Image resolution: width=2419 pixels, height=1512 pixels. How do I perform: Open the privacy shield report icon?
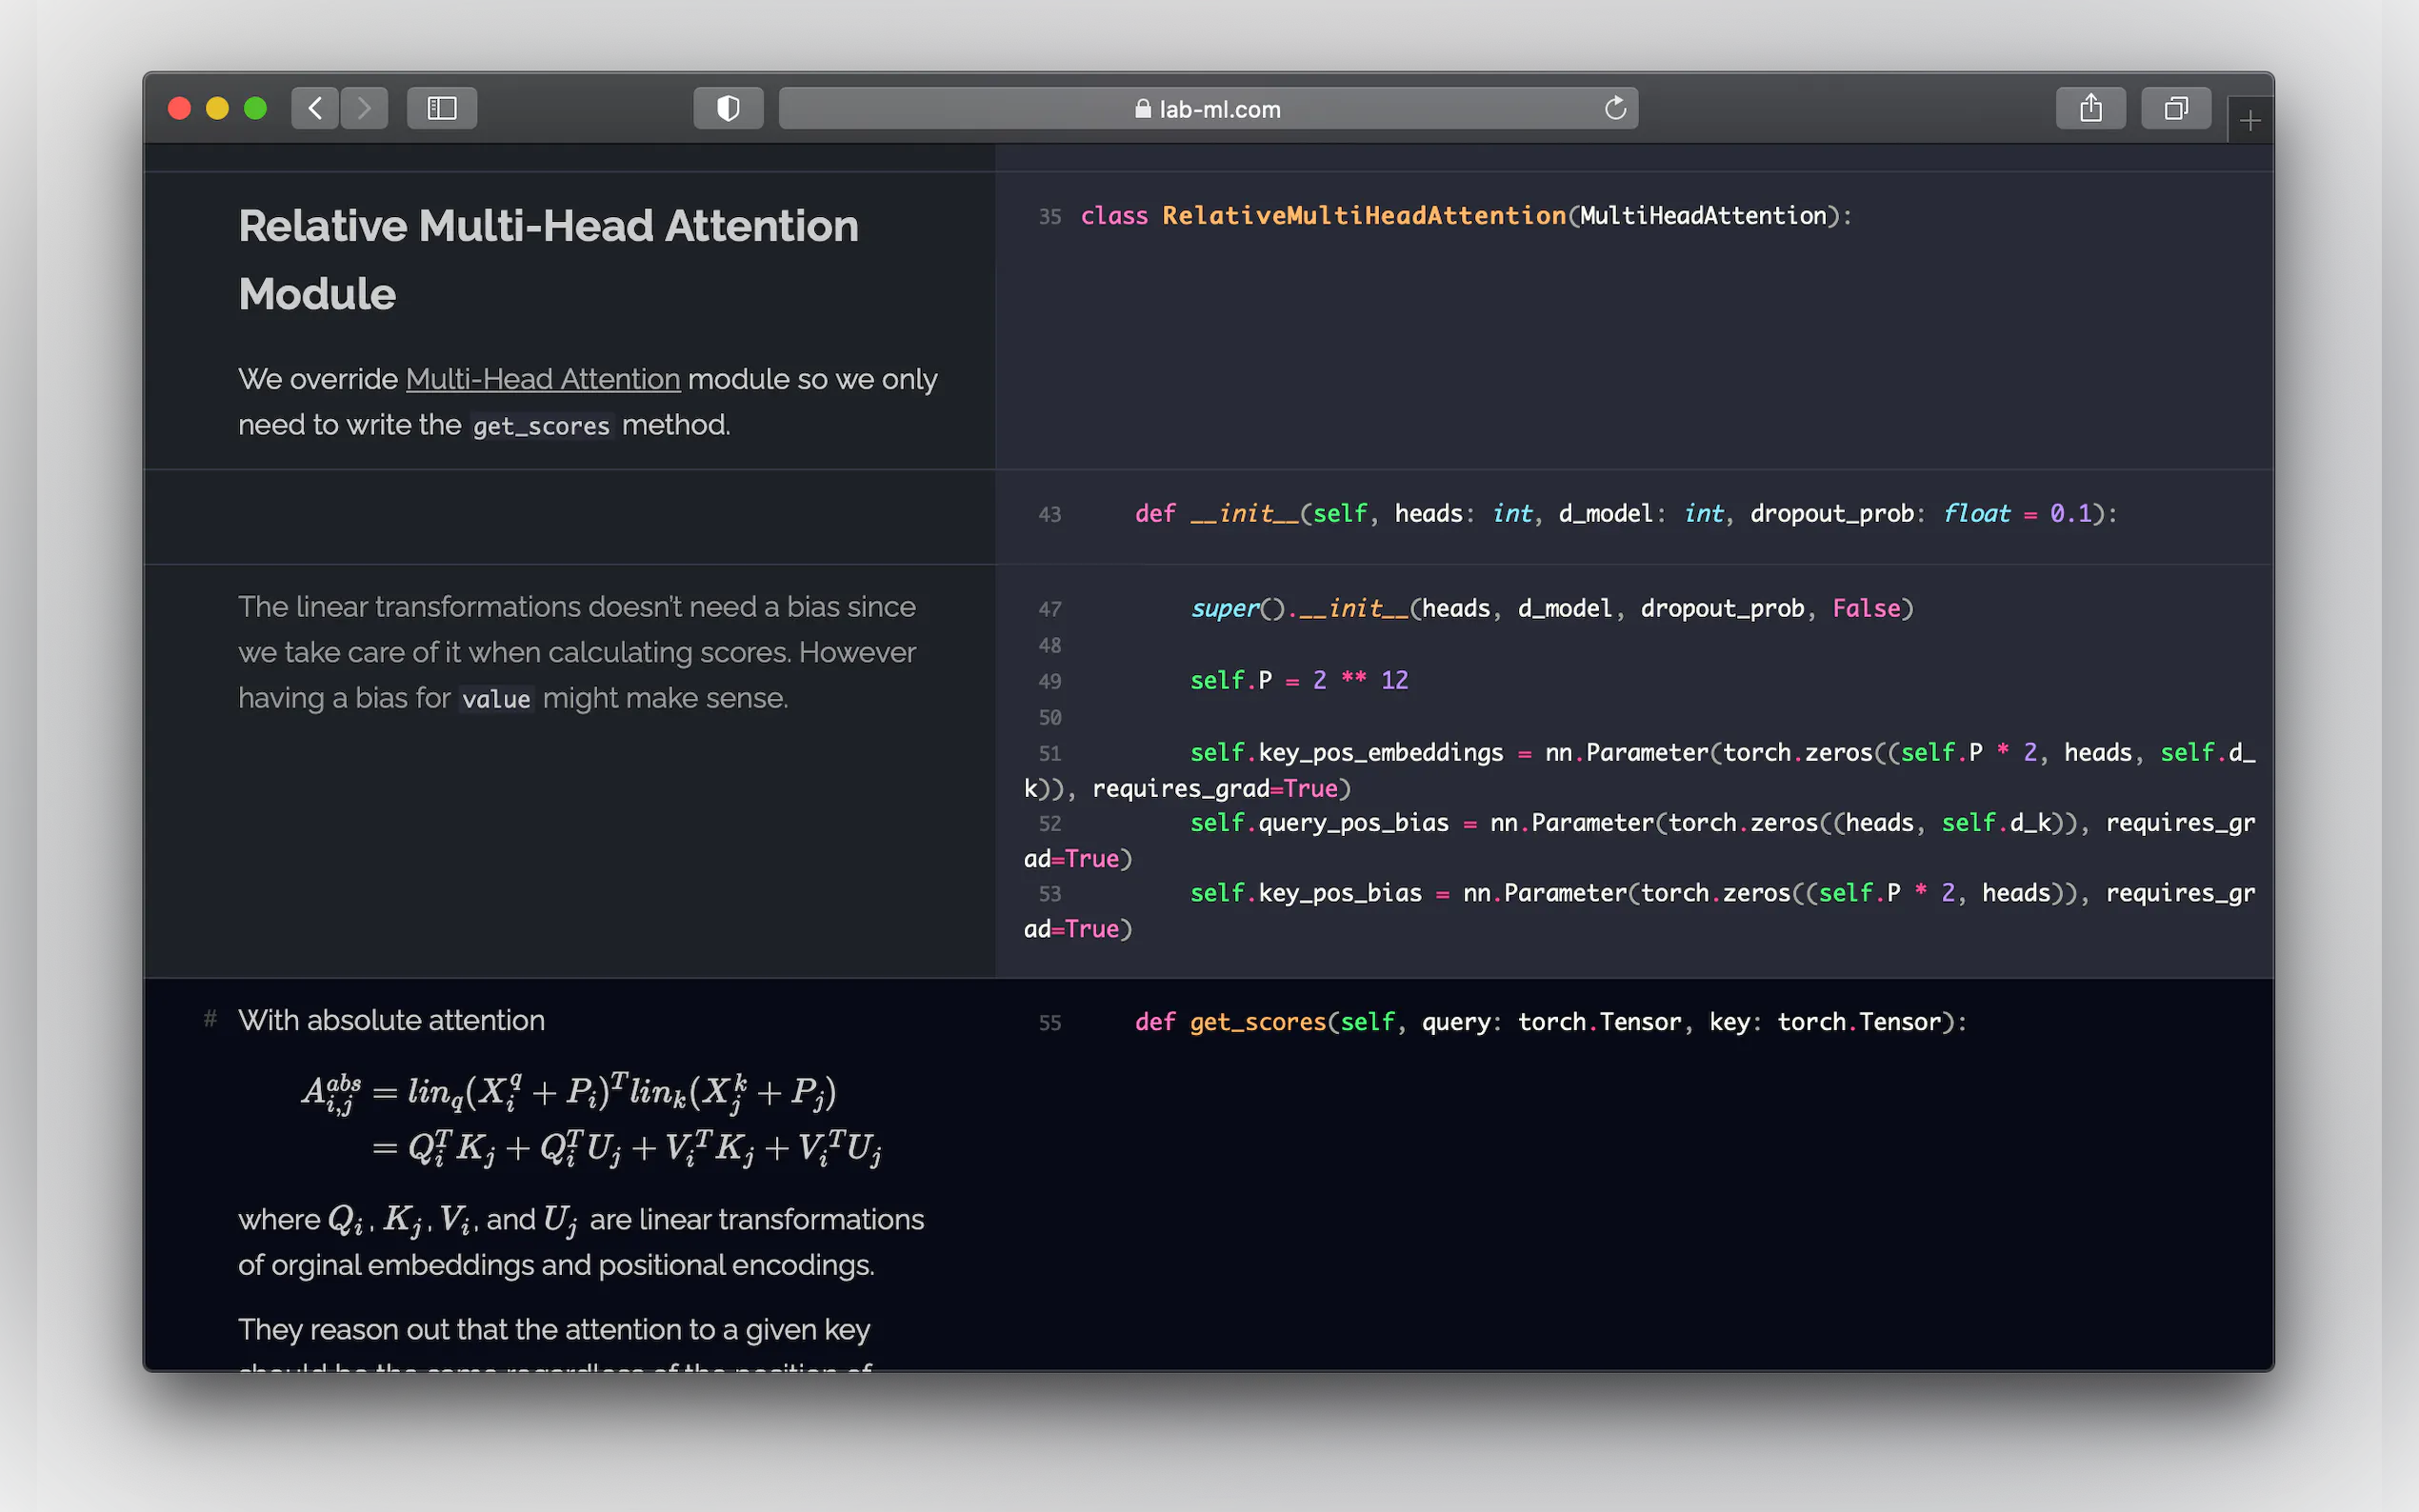coord(728,108)
